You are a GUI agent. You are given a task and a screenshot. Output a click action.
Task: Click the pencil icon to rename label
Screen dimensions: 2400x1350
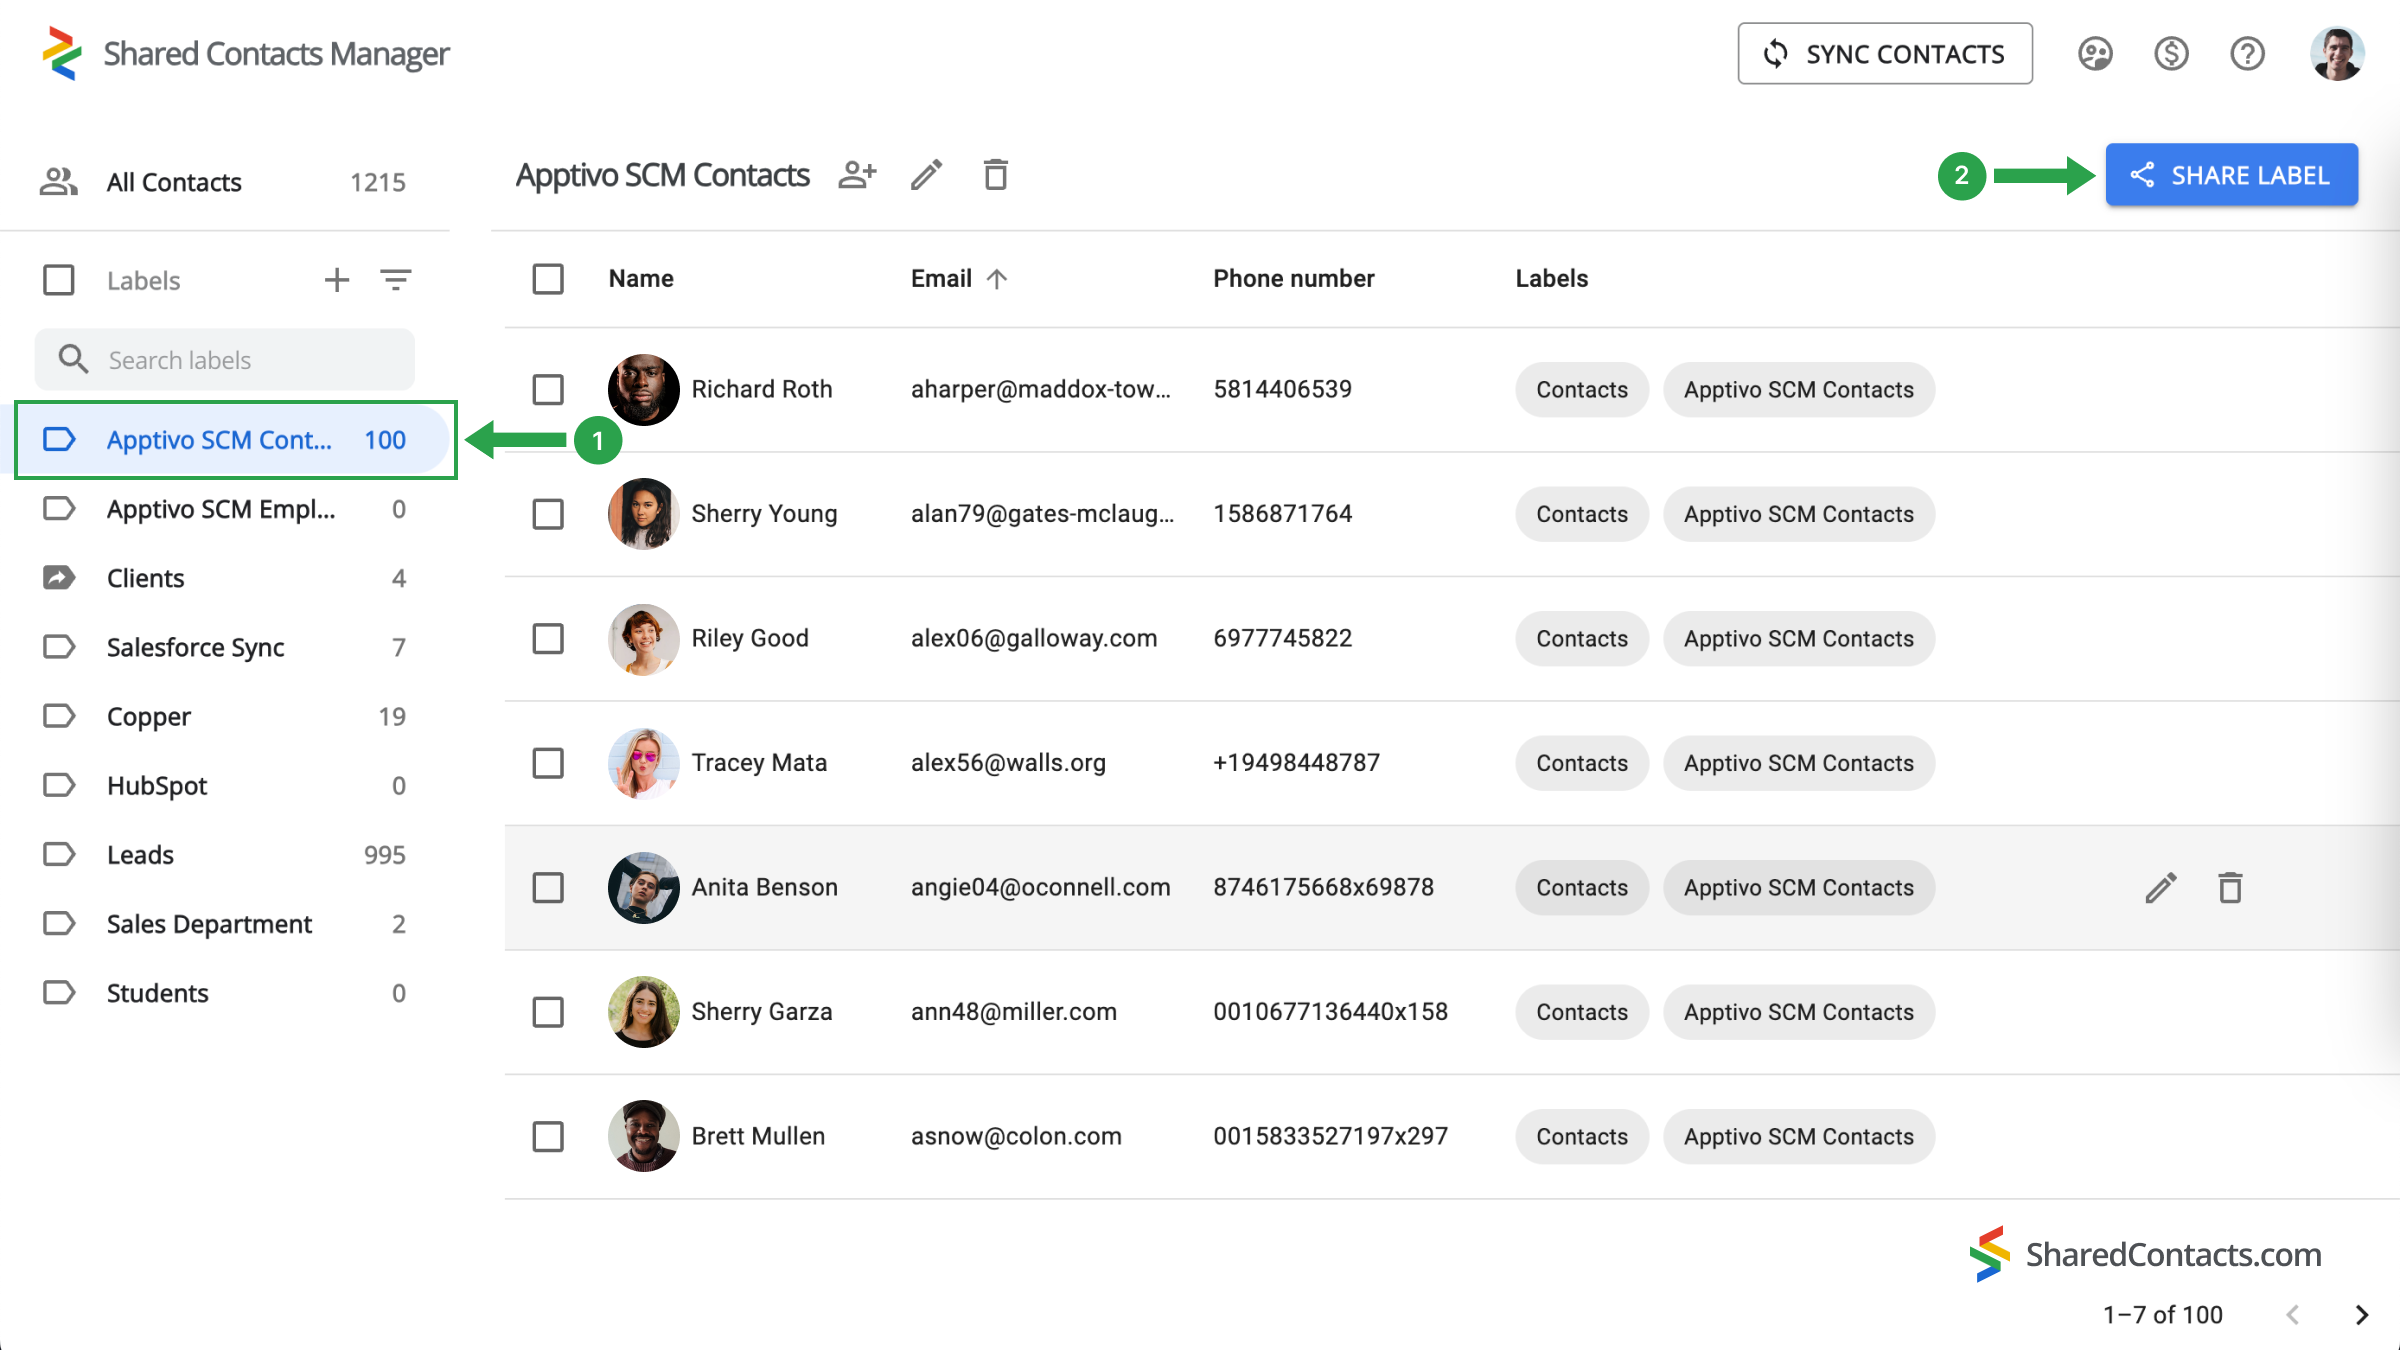point(926,175)
